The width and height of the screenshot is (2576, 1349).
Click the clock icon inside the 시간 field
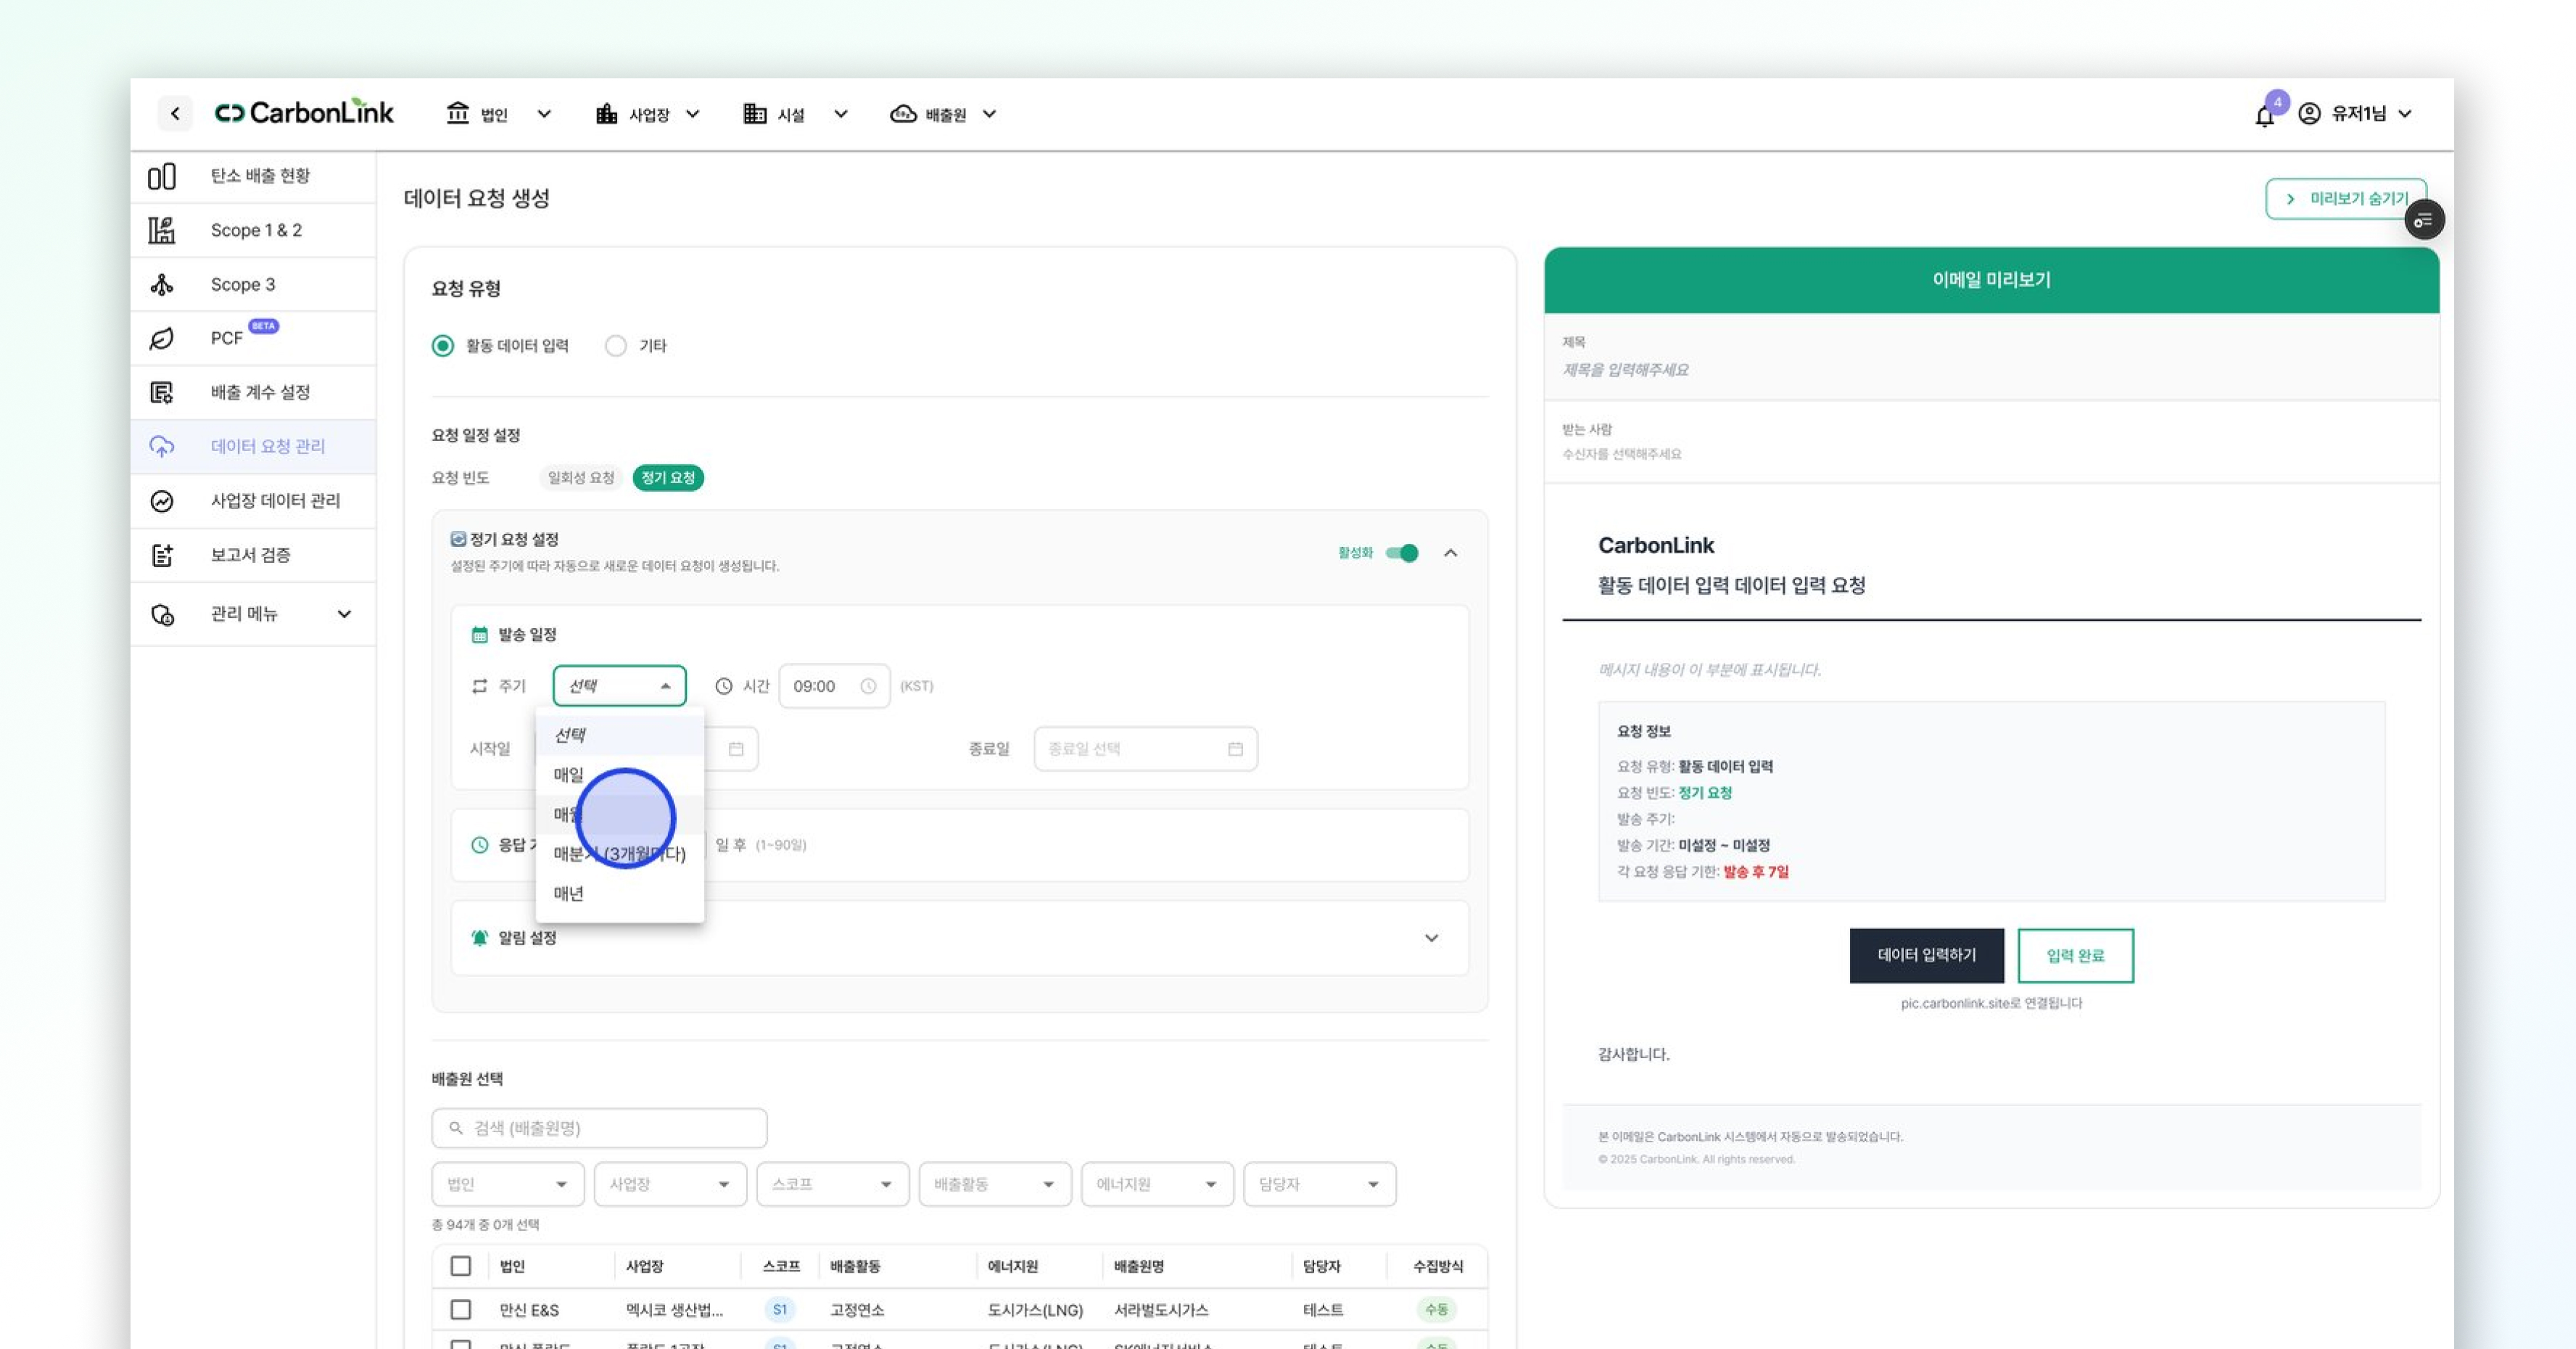868,686
